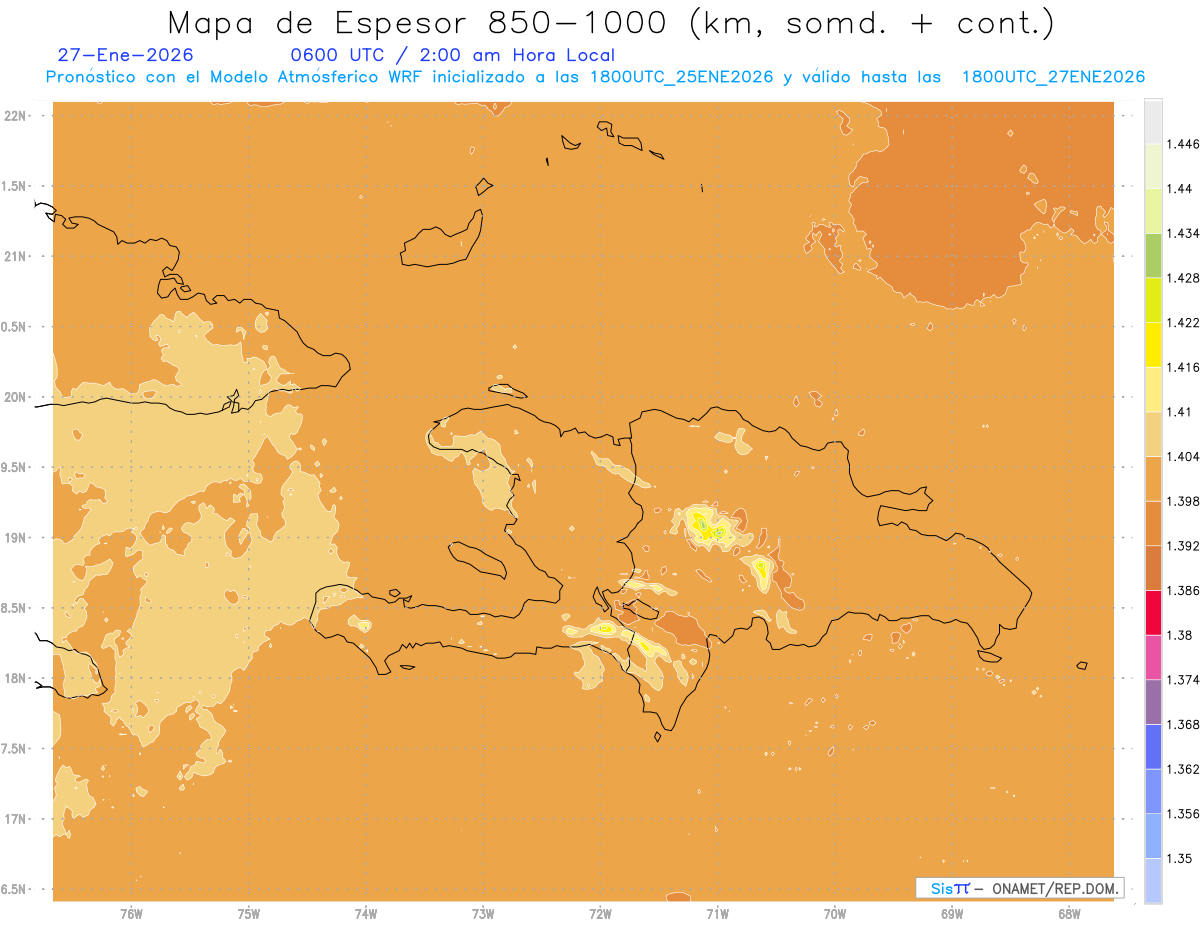Pick the bright yellow swatch between 1.416 and 1.422
The height and width of the screenshot is (927, 1200).
(1153, 345)
